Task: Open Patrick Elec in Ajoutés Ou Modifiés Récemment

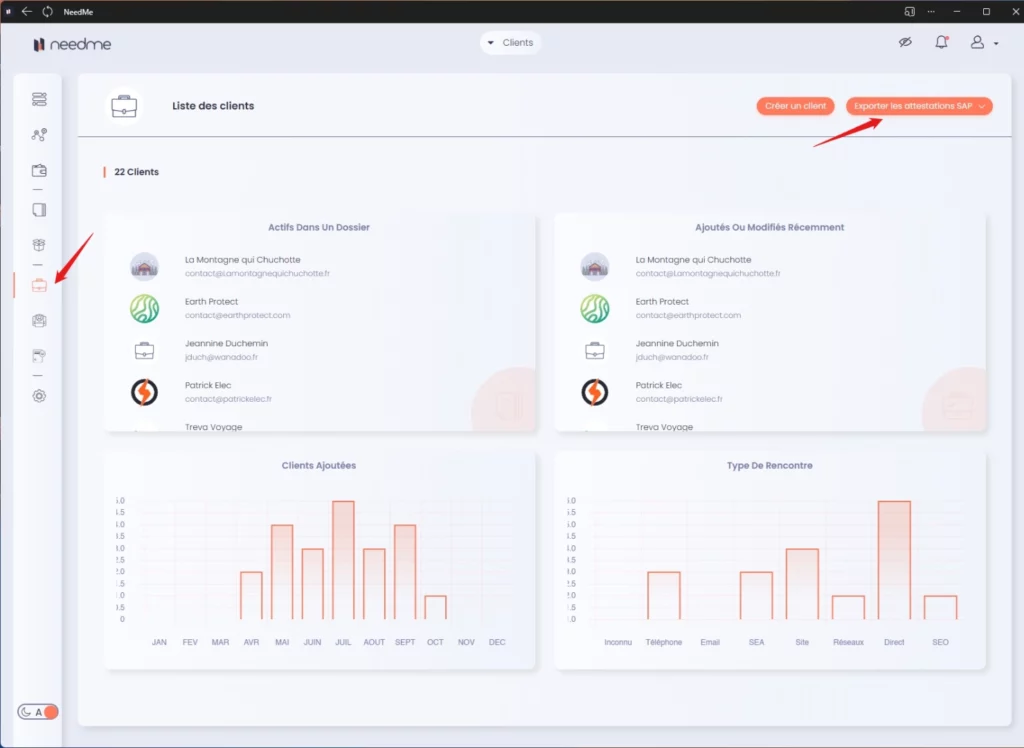Action: [x=658, y=386]
